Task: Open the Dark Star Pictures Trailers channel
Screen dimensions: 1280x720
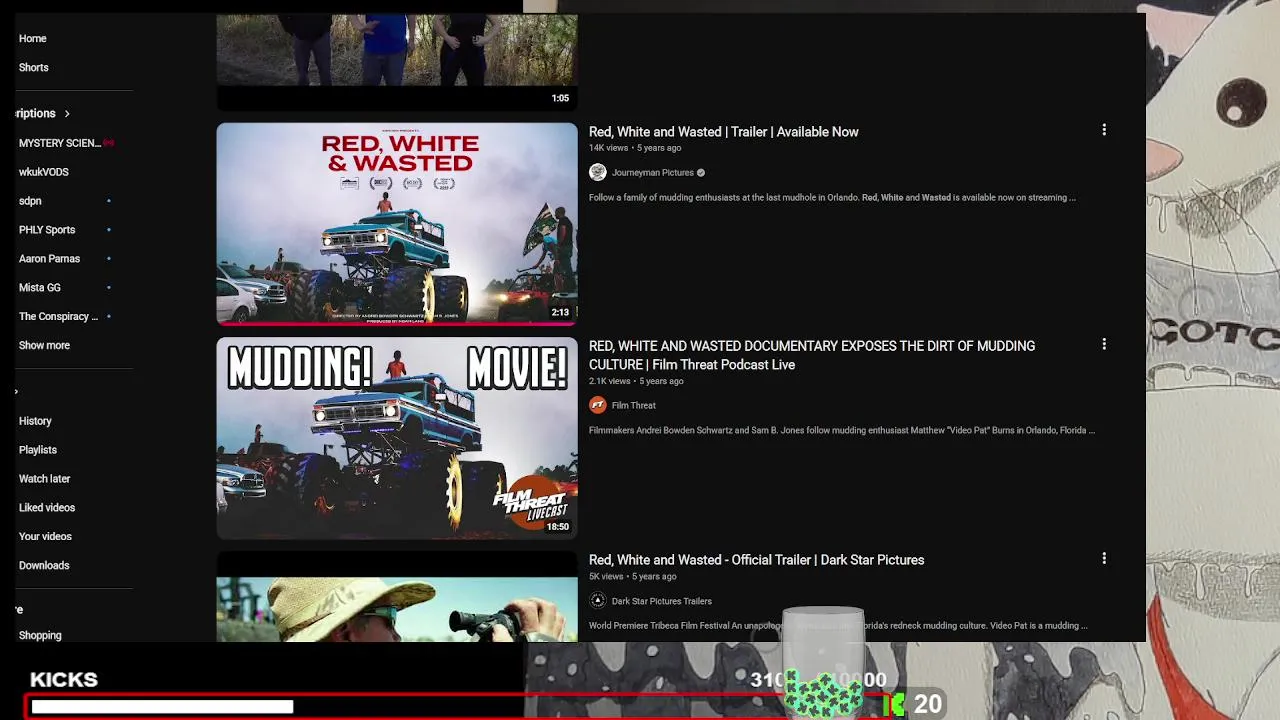Action: (x=661, y=601)
